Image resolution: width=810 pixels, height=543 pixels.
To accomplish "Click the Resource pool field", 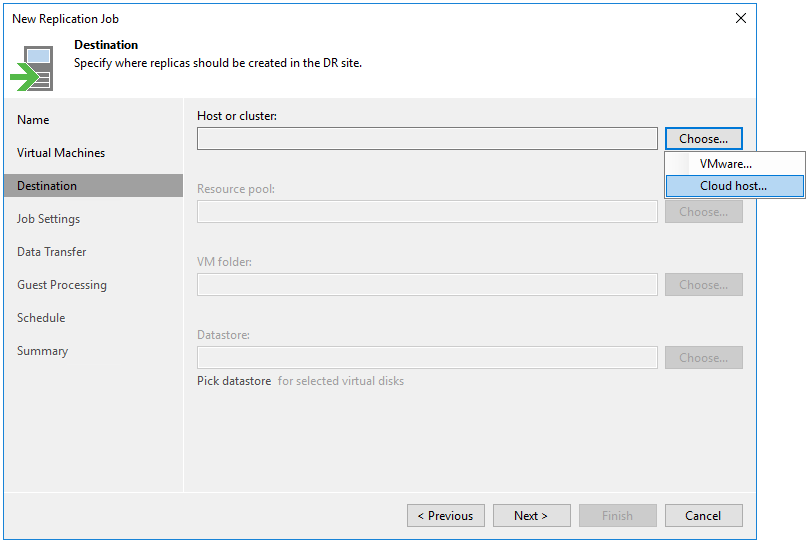I will (427, 212).
